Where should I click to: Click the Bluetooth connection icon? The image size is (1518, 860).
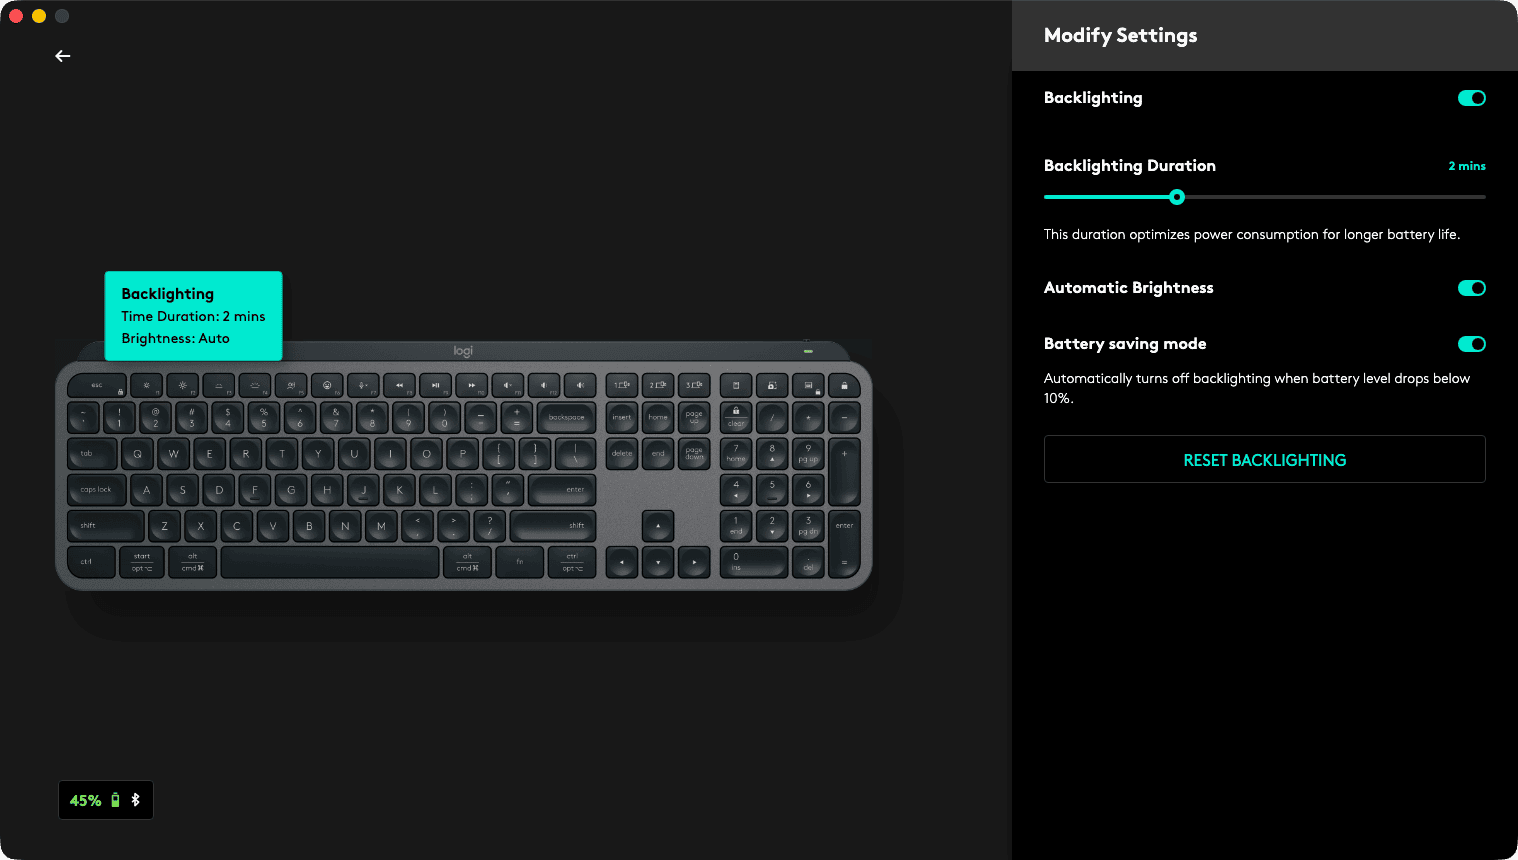click(135, 800)
